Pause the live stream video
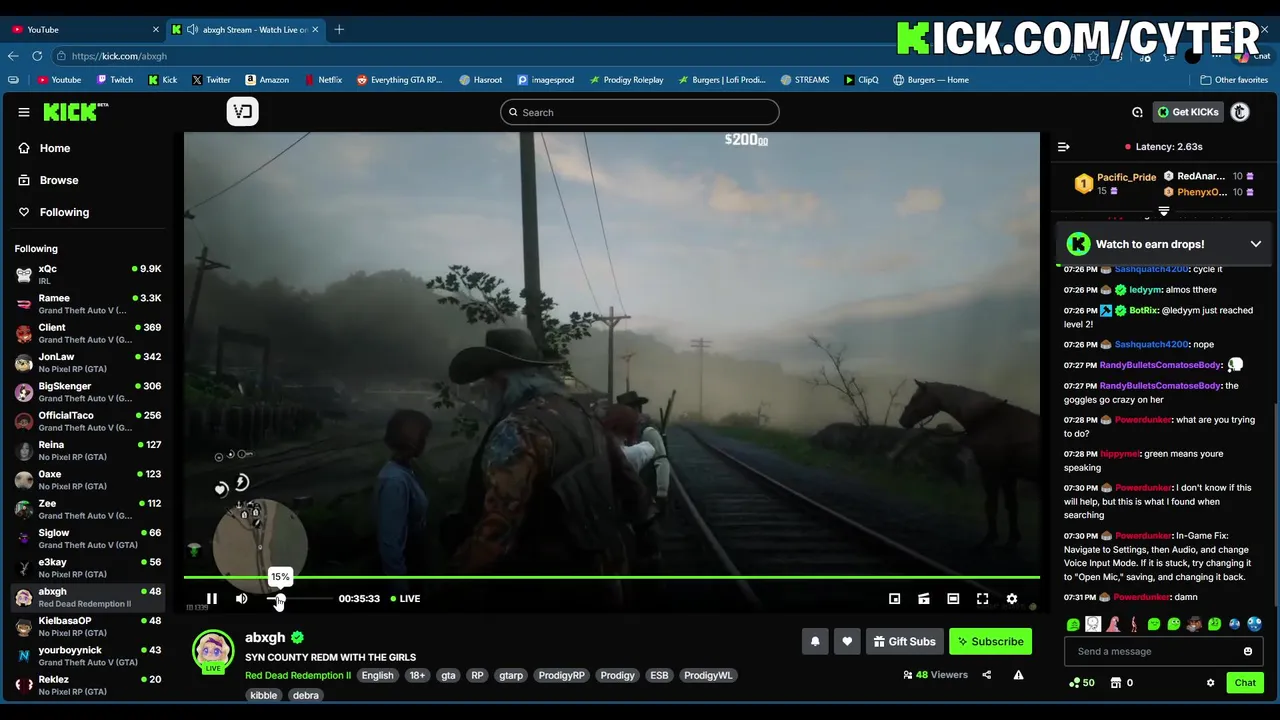Viewport: 1280px width, 720px height. 212,598
